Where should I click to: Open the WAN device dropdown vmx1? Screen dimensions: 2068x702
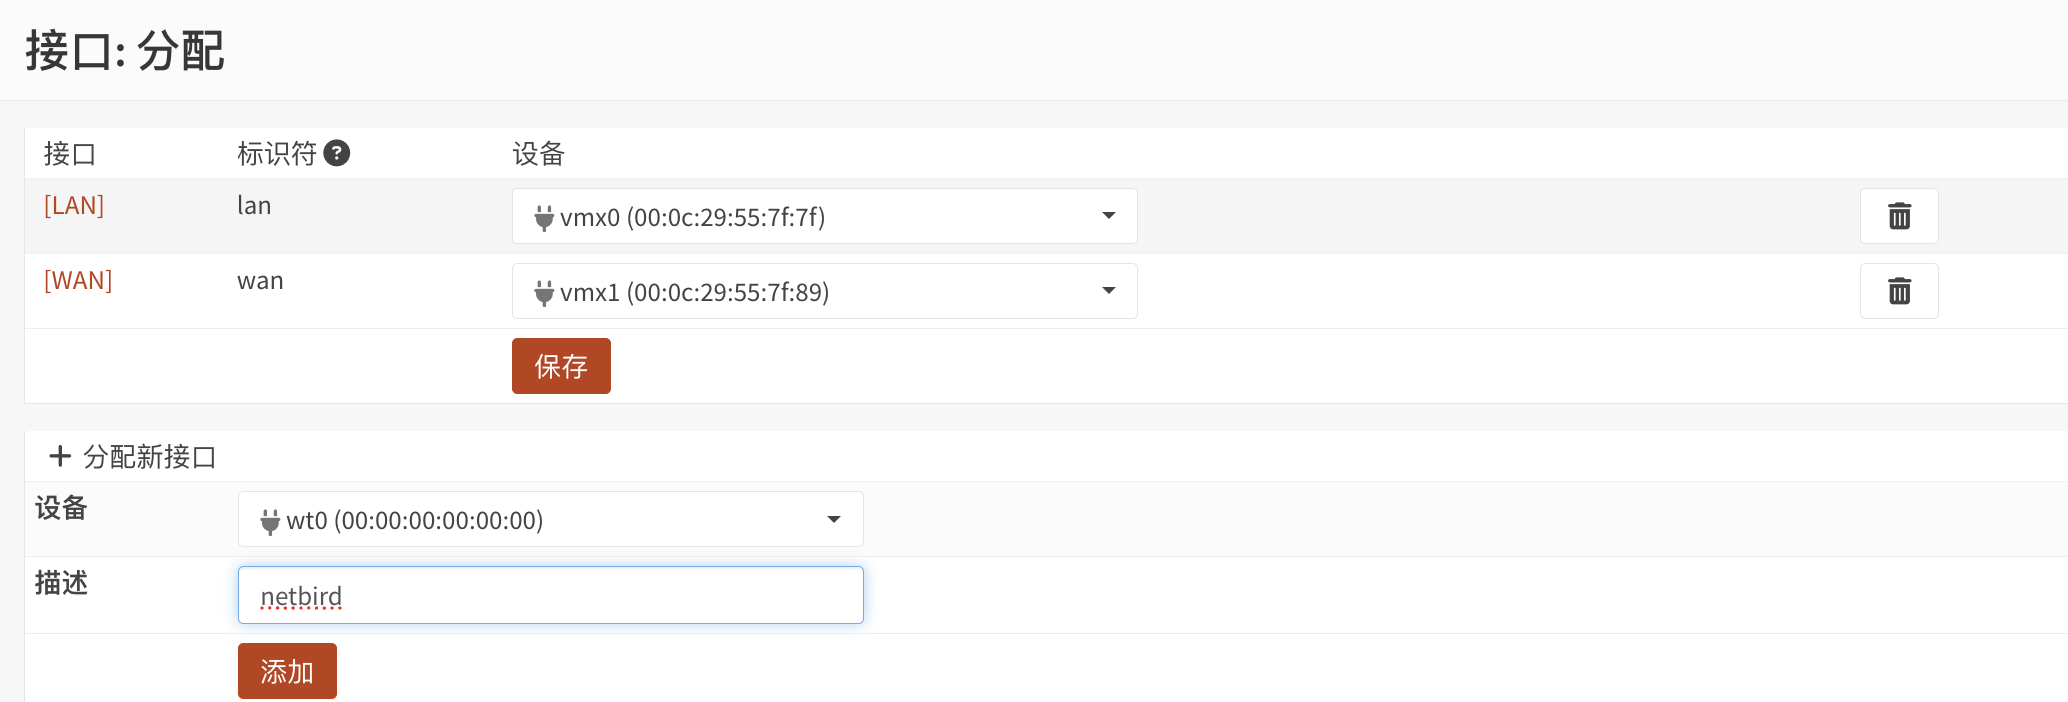tap(825, 291)
